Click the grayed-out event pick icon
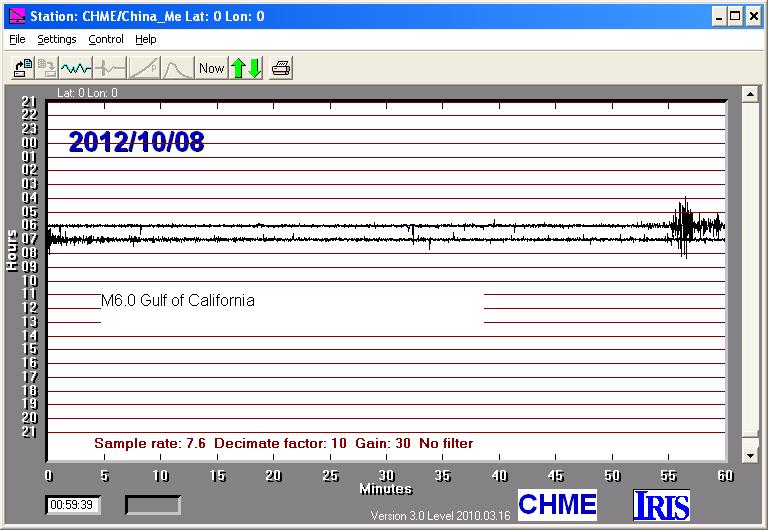This screenshot has height=530, width=768. pyautogui.click(x=109, y=68)
